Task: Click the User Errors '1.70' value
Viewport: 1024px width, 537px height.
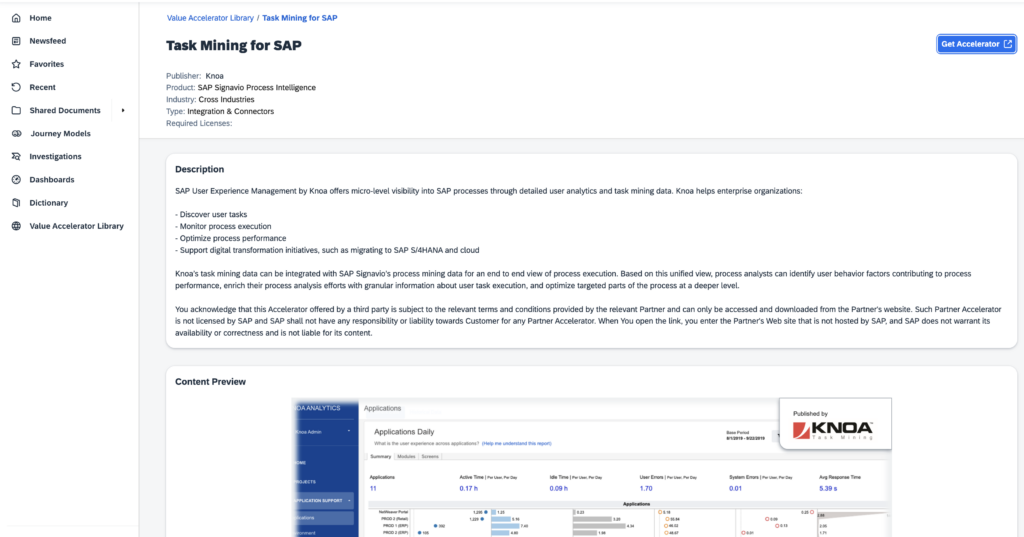Action: click(646, 489)
